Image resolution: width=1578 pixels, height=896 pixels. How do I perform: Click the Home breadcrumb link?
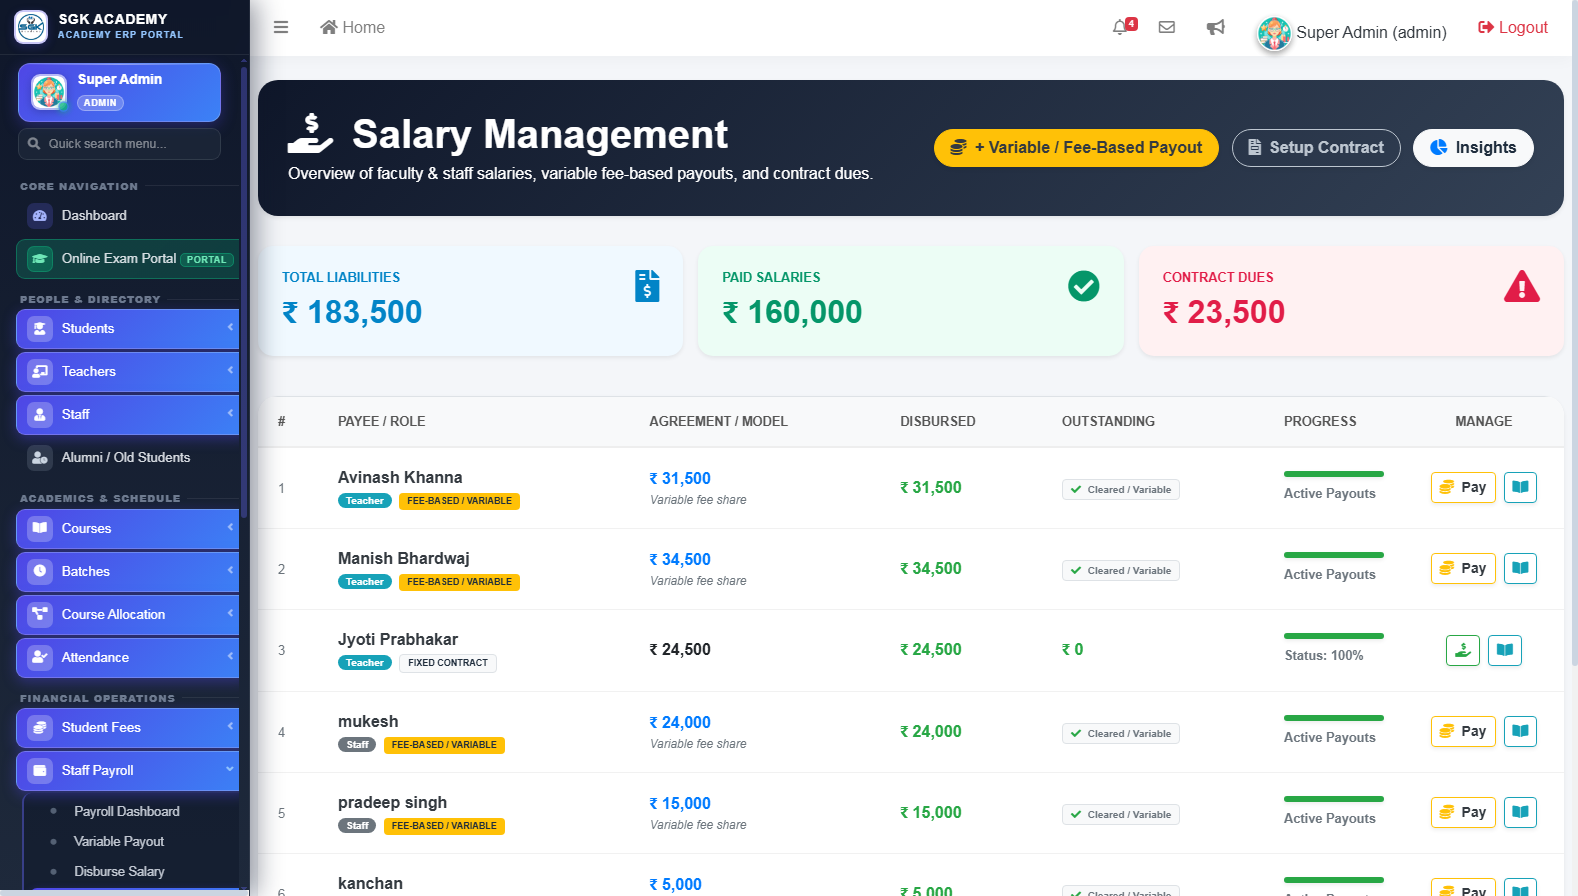point(352,27)
